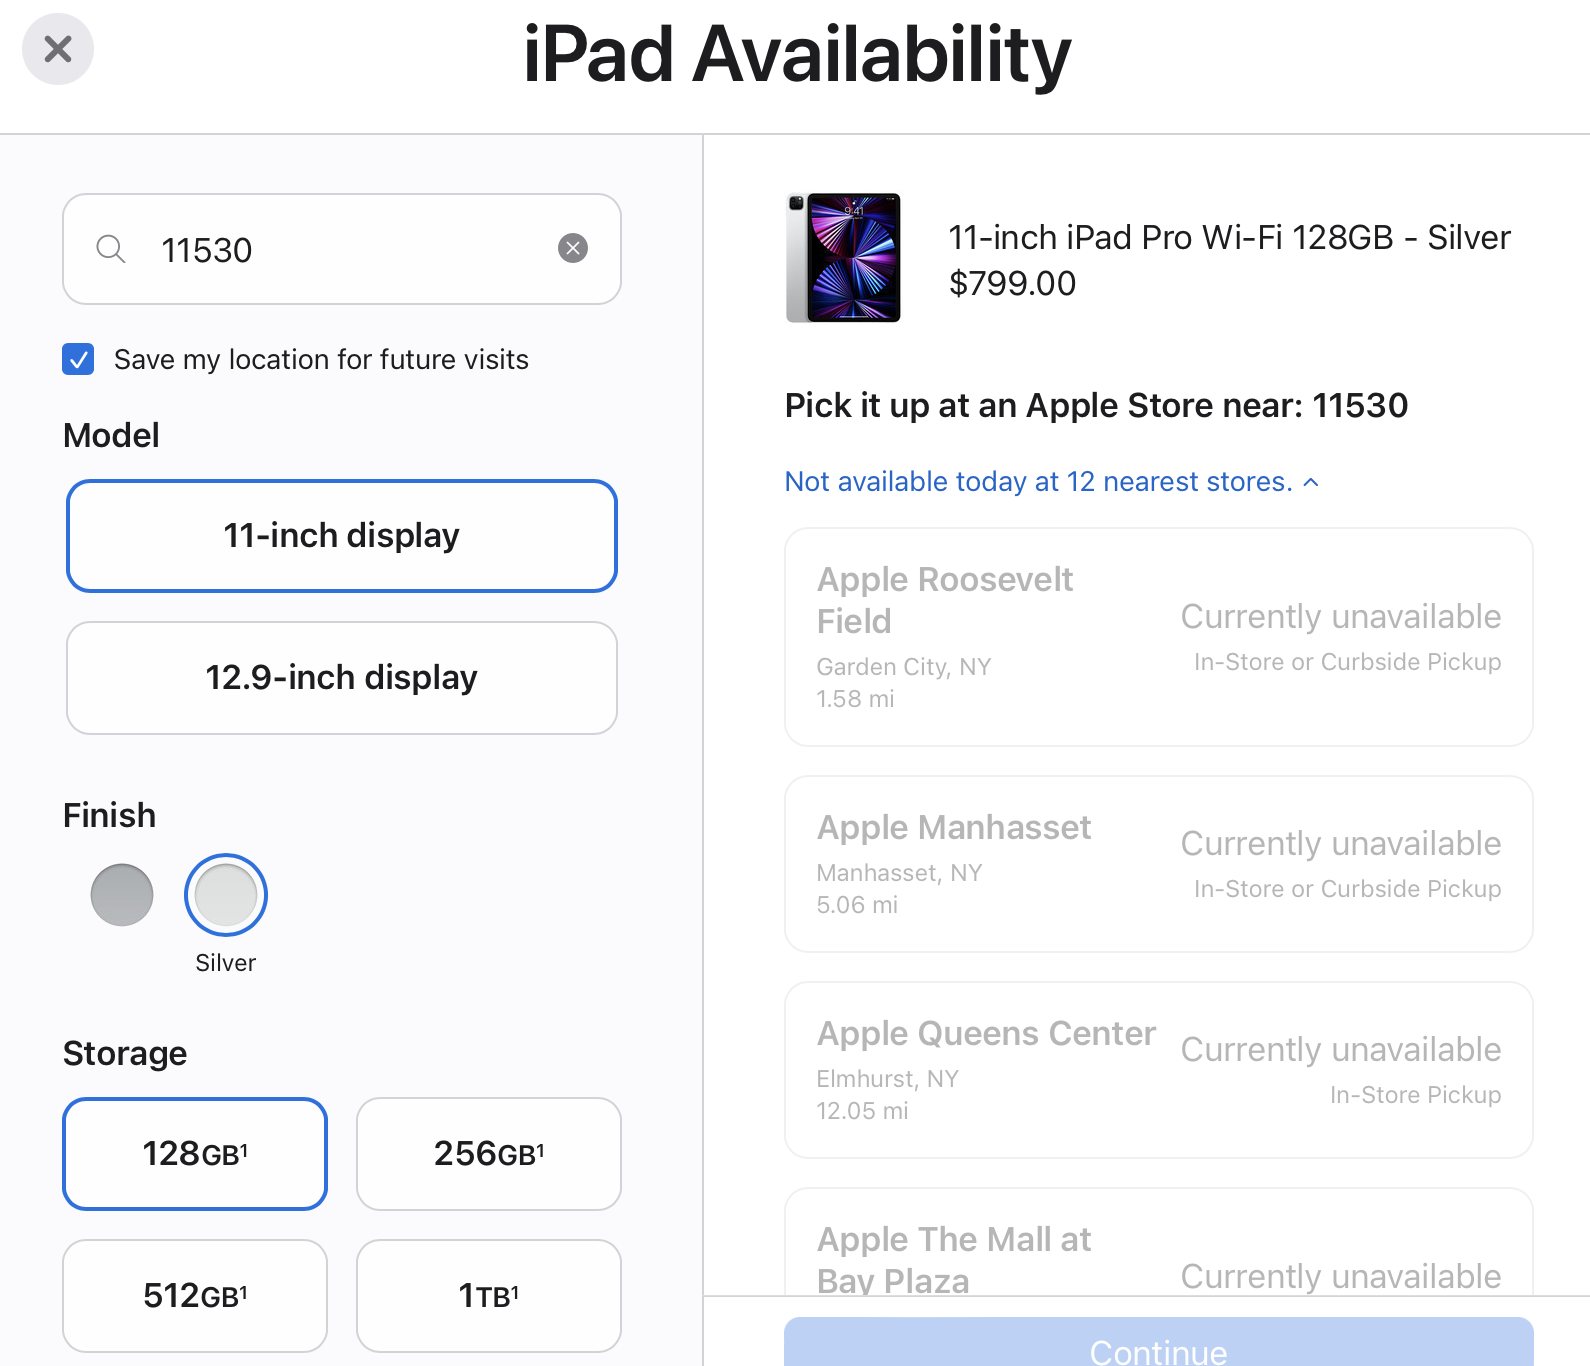Choose the Space Gray finish swatch
Image resolution: width=1590 pixels, height=1366 pixels.
point(122,895)
